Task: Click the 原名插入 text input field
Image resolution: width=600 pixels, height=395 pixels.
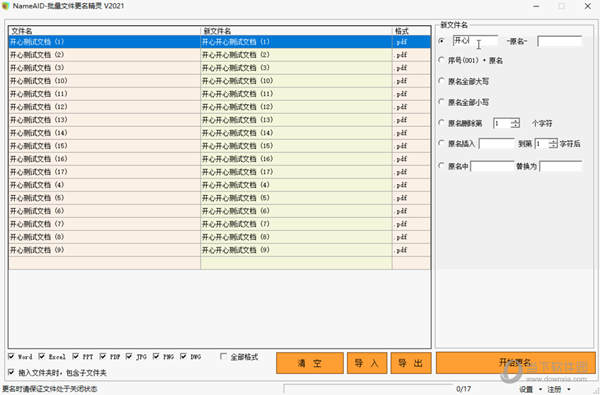Action: (x=496, y=144)
